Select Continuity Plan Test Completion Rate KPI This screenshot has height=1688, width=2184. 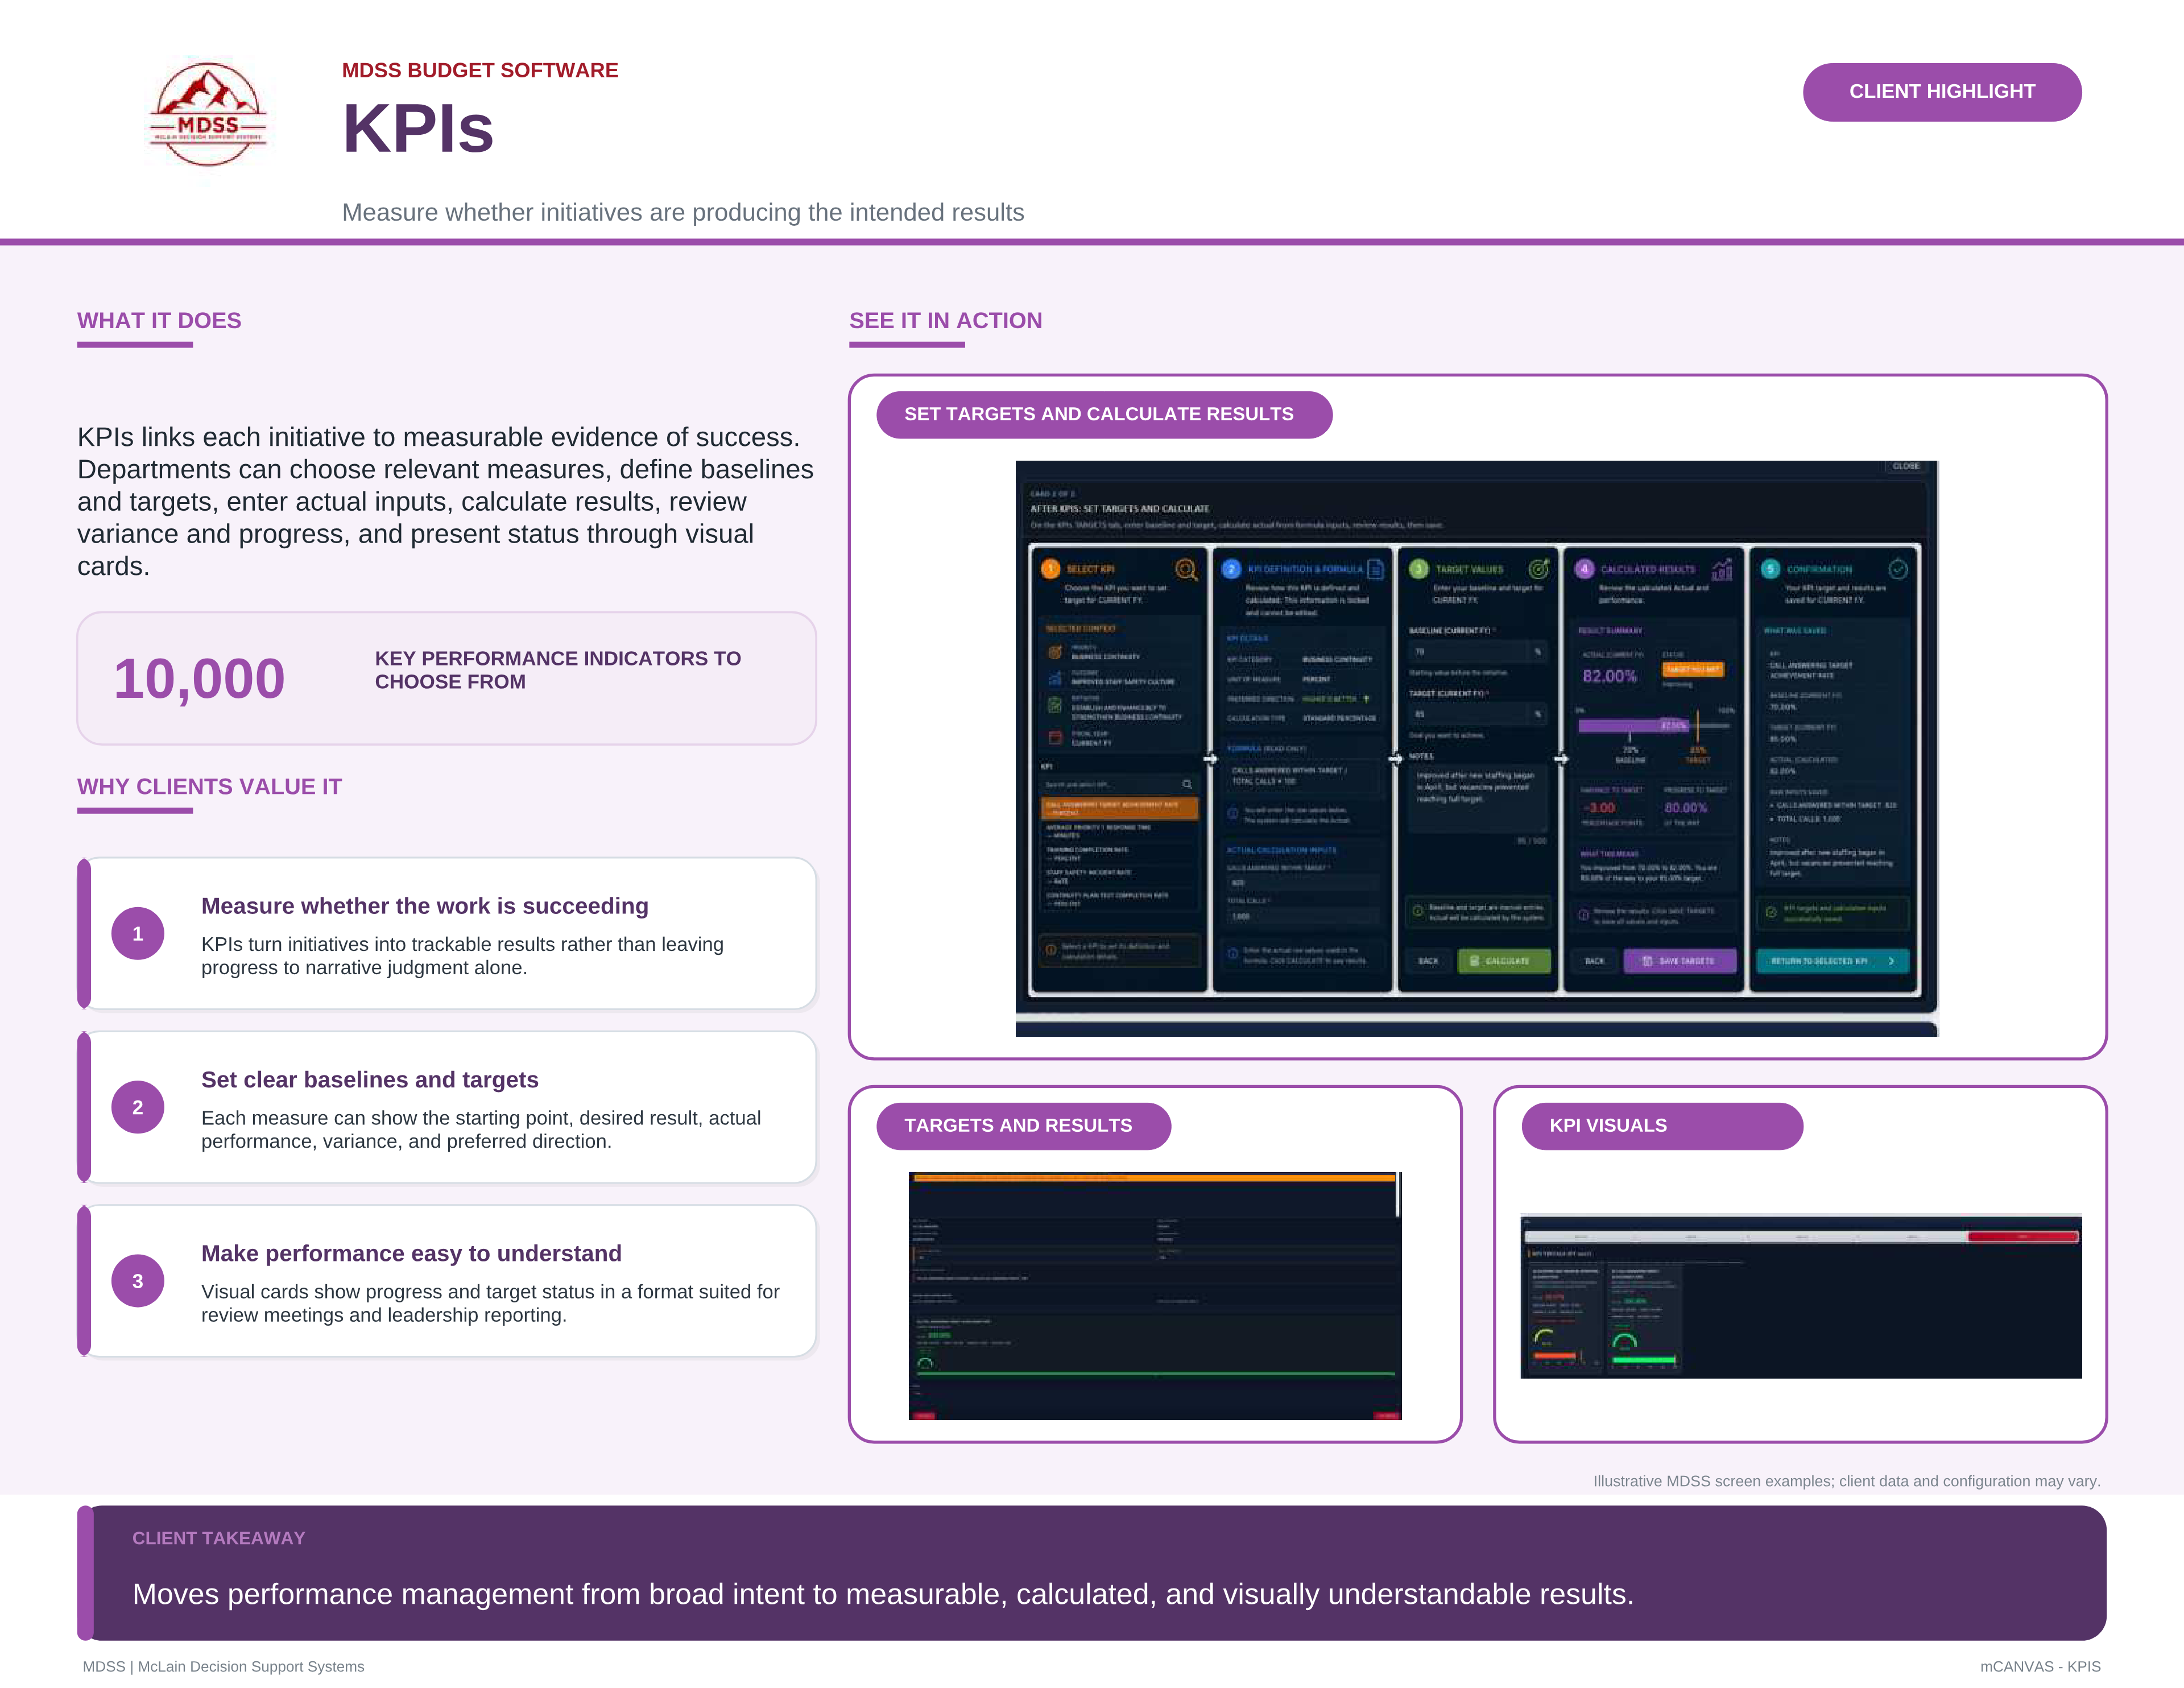(x=1119, y=899)
